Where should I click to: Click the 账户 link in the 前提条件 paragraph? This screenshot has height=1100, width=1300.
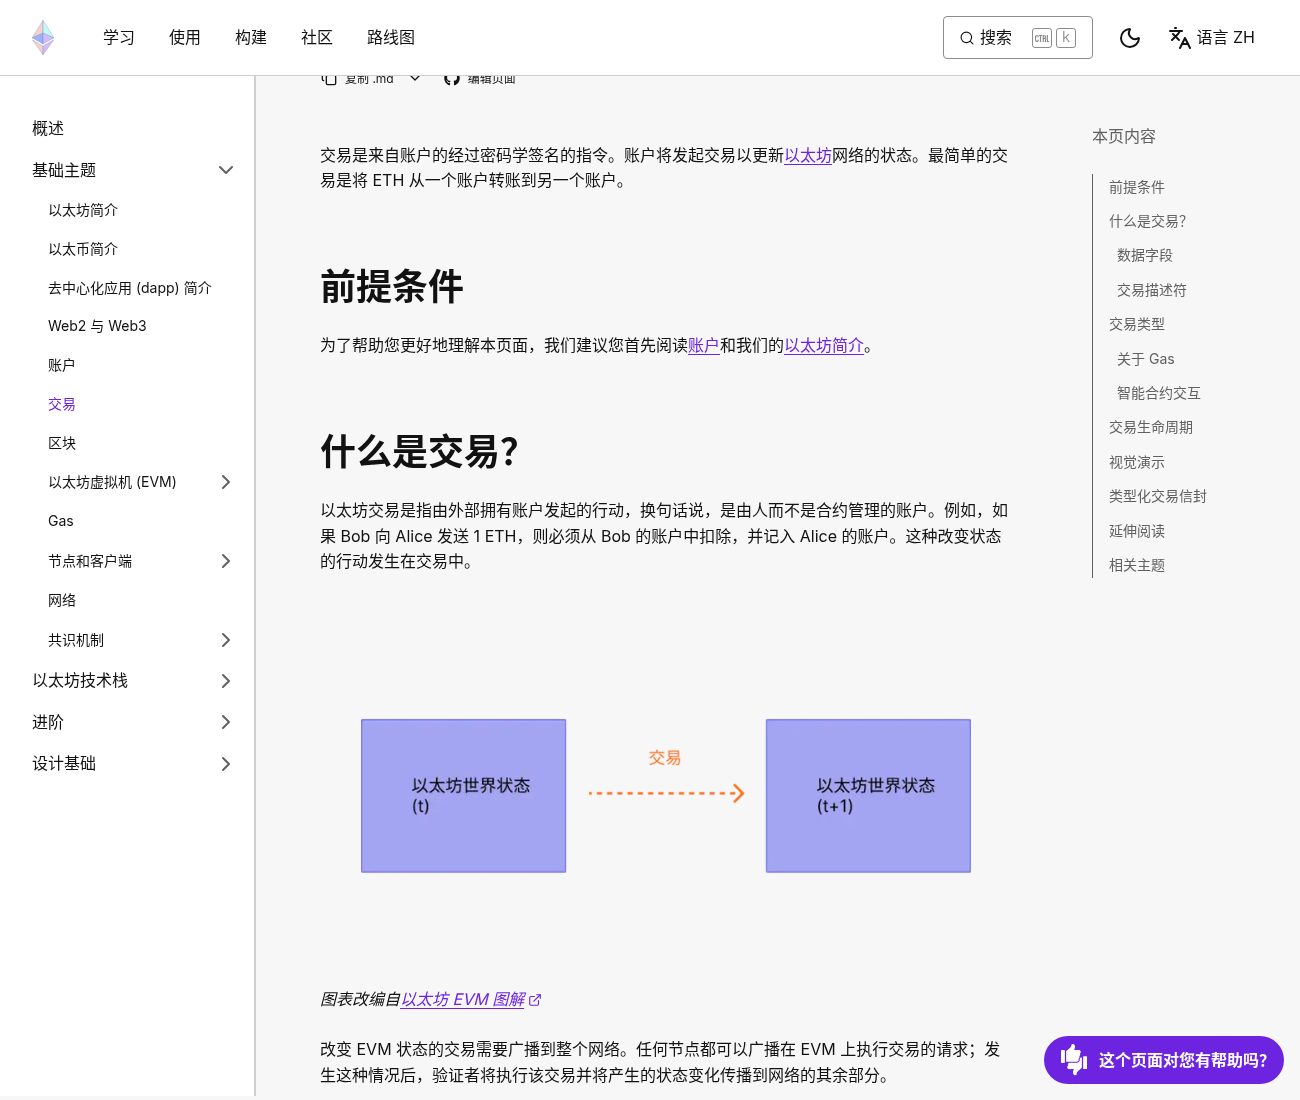(x=704, y=345)
